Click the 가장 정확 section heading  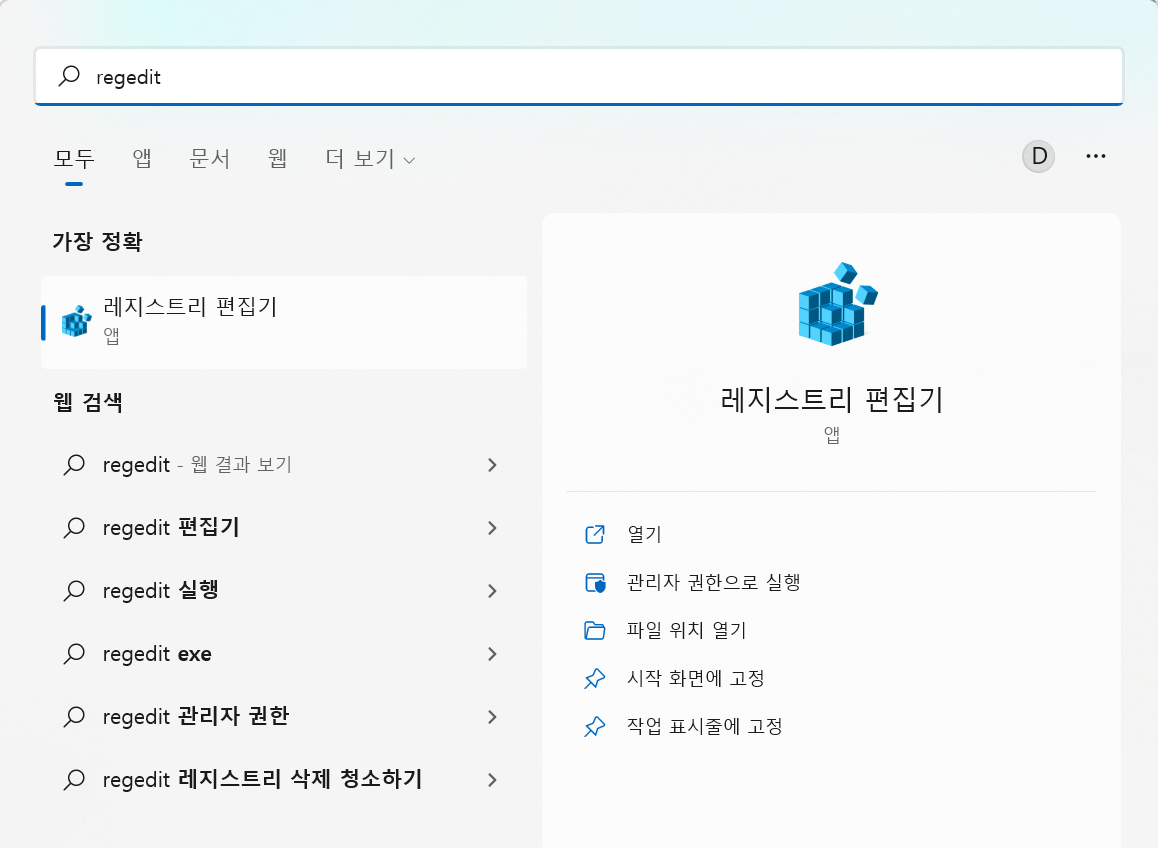point(97,242)
